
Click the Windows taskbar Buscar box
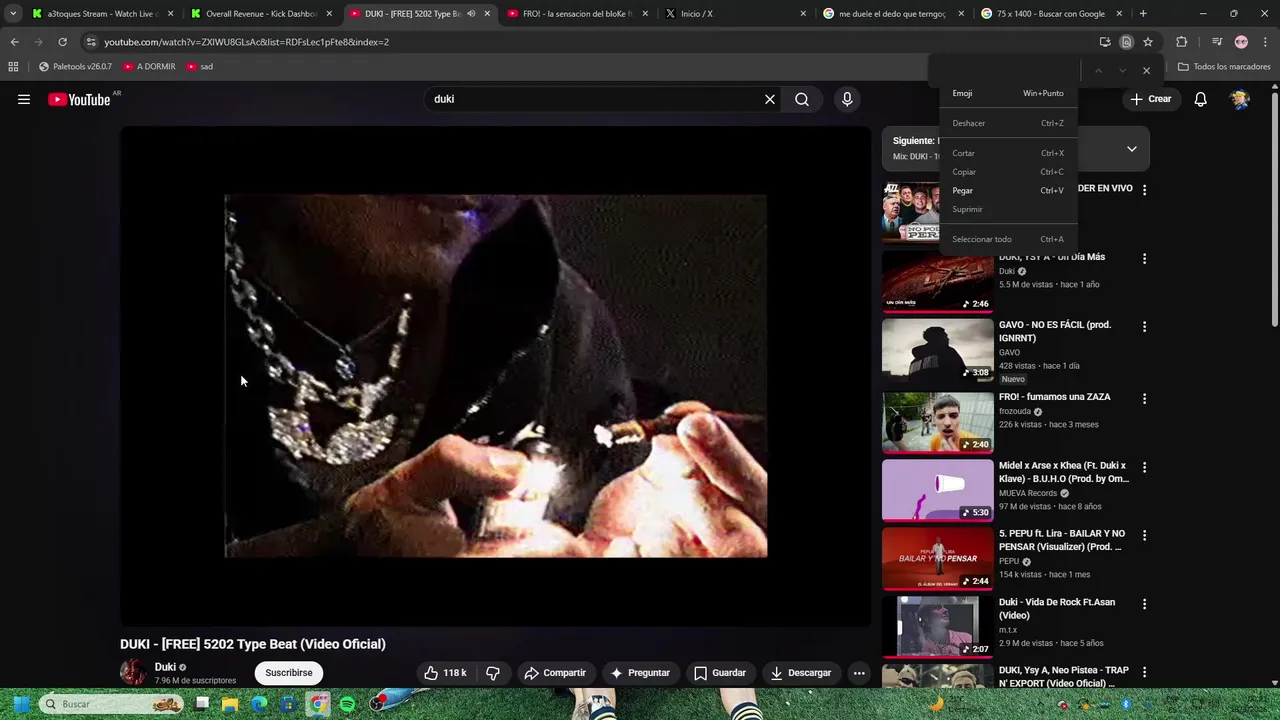tap(112, 704)
